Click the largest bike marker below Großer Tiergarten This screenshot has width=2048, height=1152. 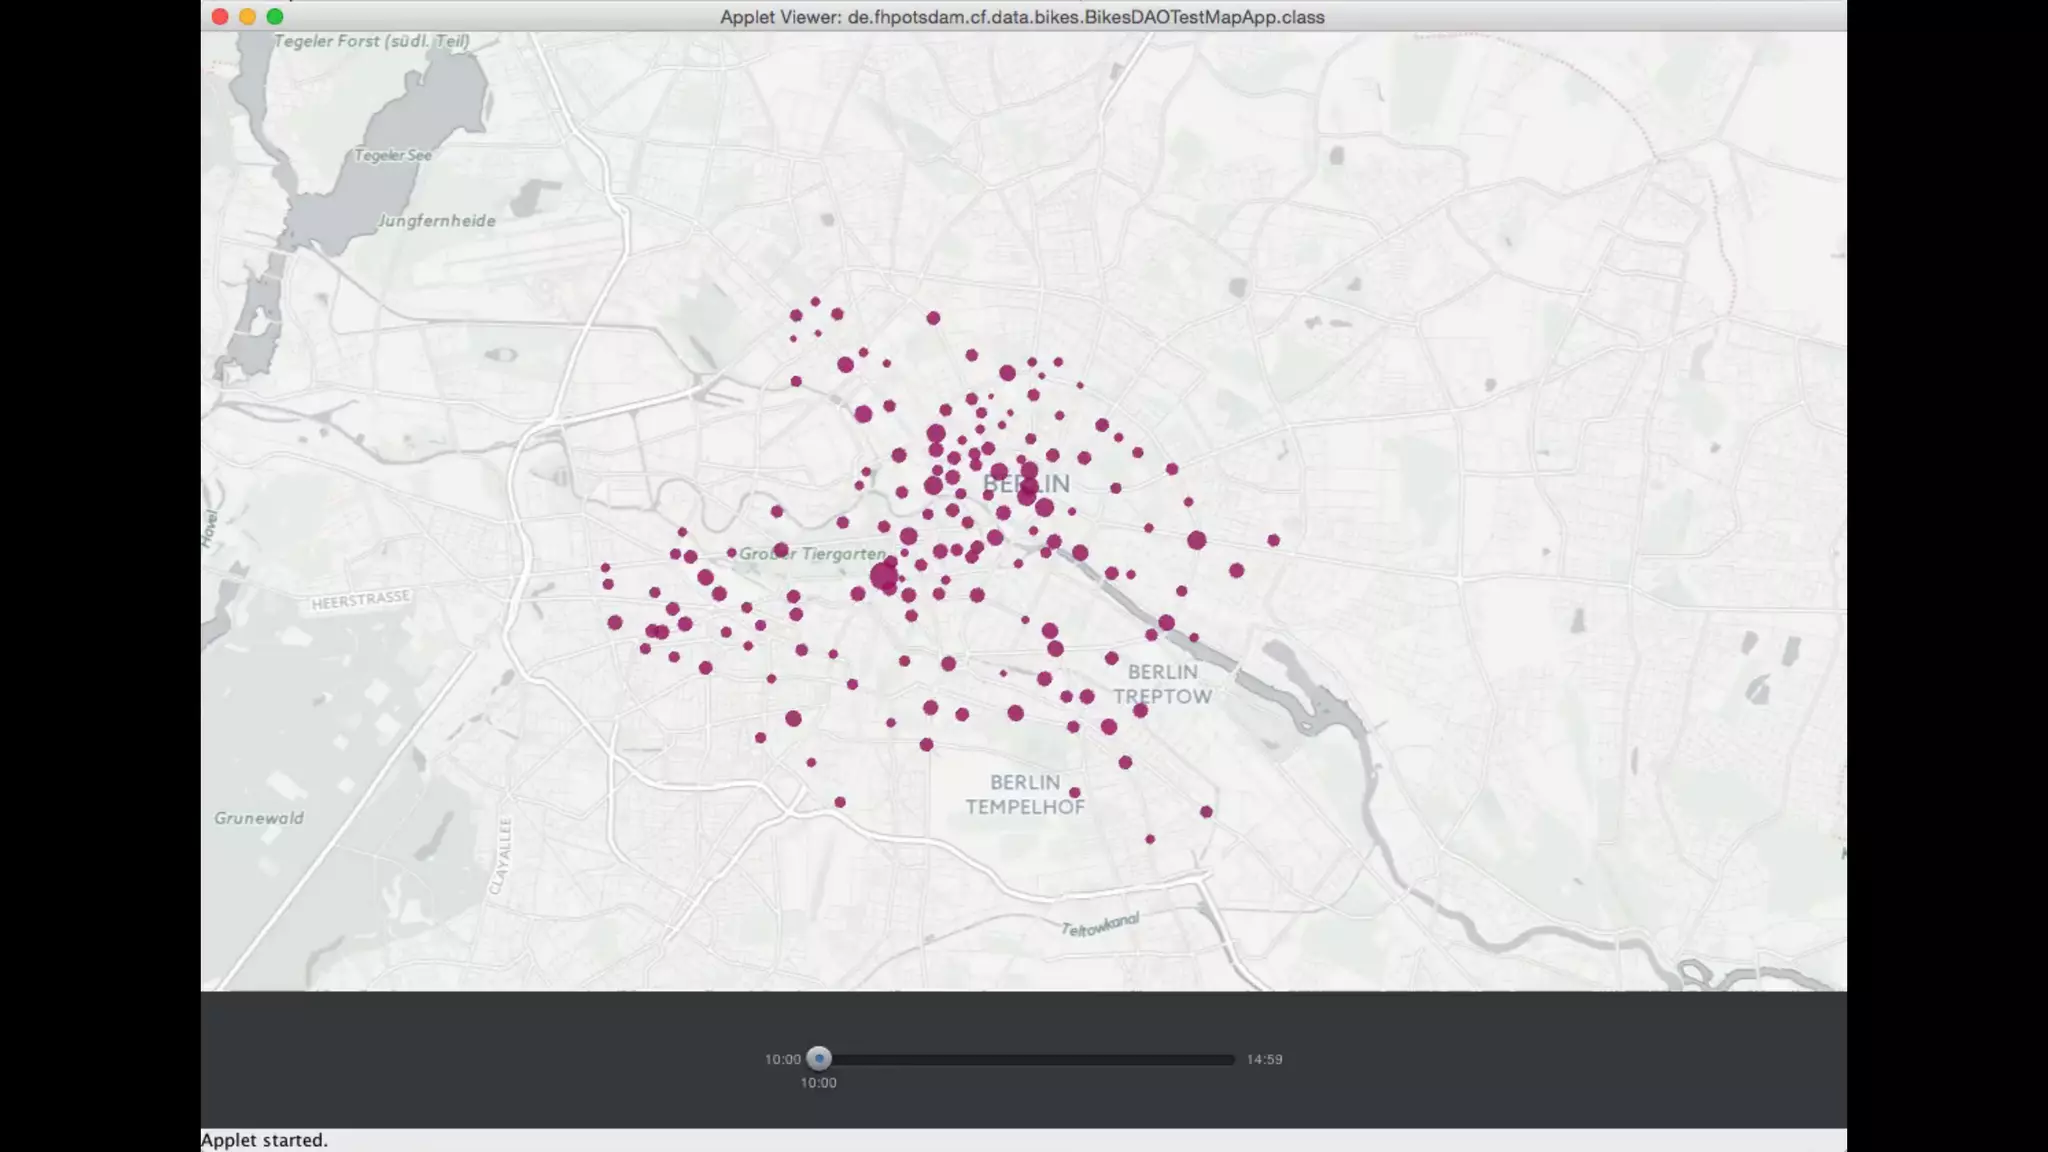883,576
